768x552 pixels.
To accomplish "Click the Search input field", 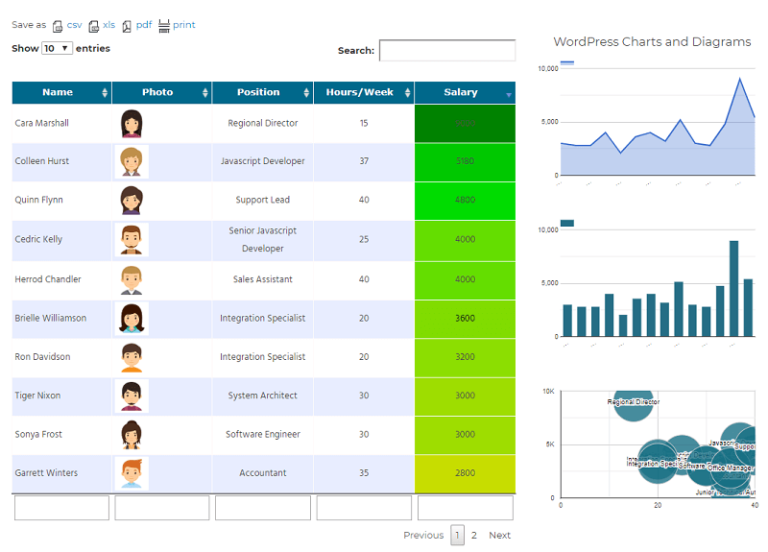I will (447, 50).
